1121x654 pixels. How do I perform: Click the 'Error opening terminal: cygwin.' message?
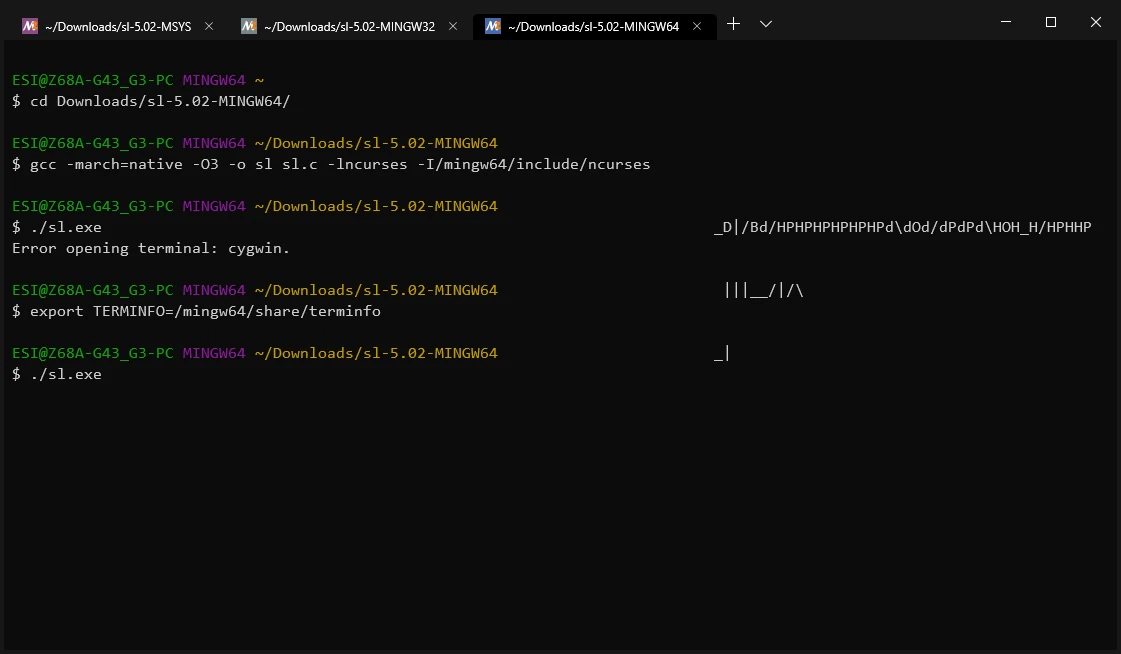[x=151, y=249]
